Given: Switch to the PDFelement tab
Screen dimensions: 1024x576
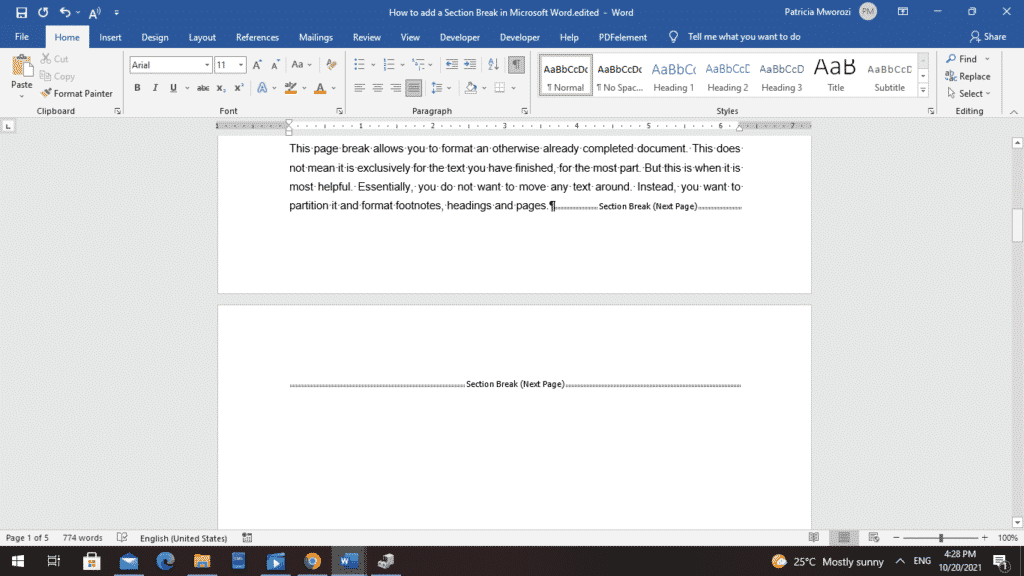Looking at the screenshot, I should (x=623, y=37).
